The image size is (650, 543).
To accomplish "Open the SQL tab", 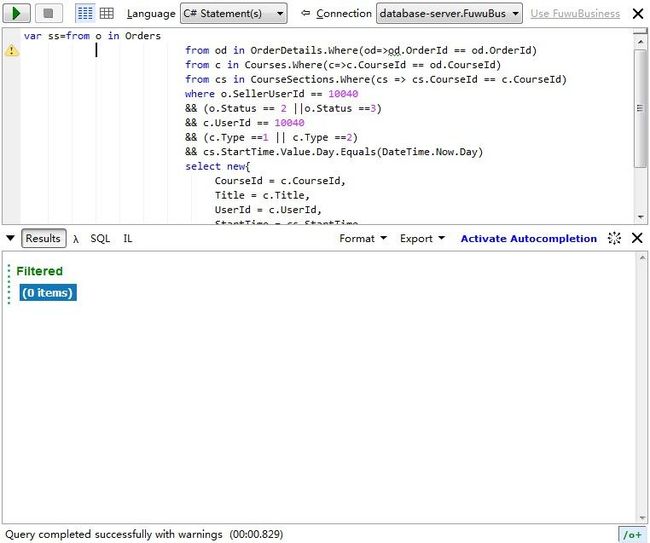I will (100, 239).
